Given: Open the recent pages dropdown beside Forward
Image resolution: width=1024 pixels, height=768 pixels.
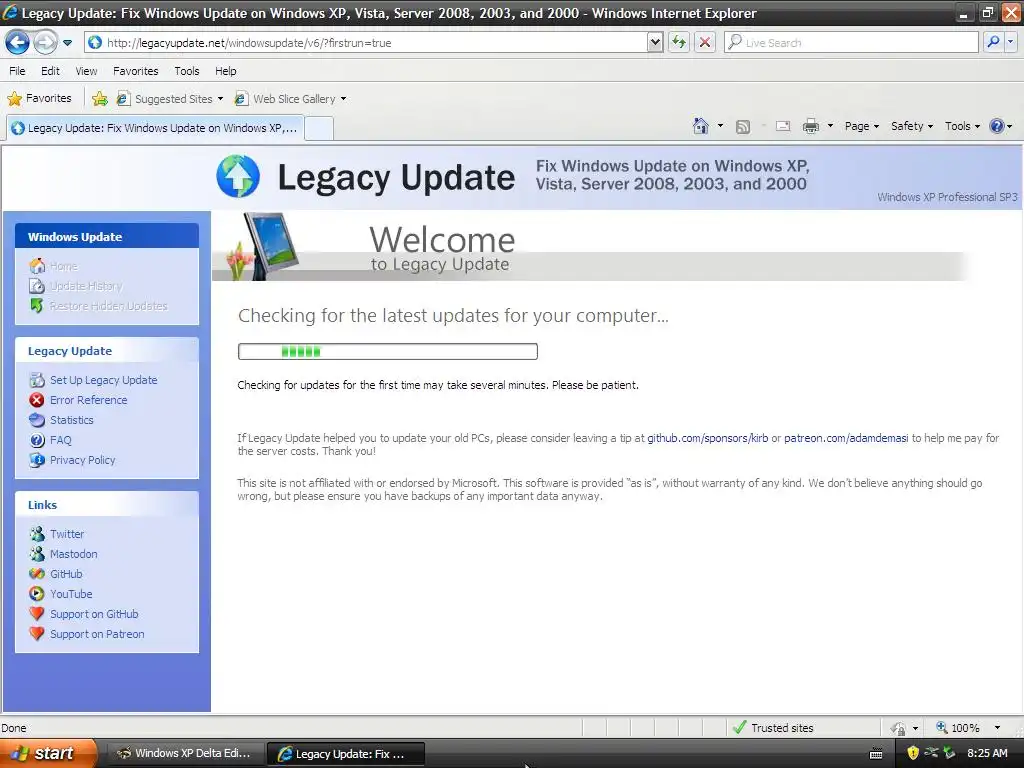Looking at the screenshot, I should coord(67,43).
